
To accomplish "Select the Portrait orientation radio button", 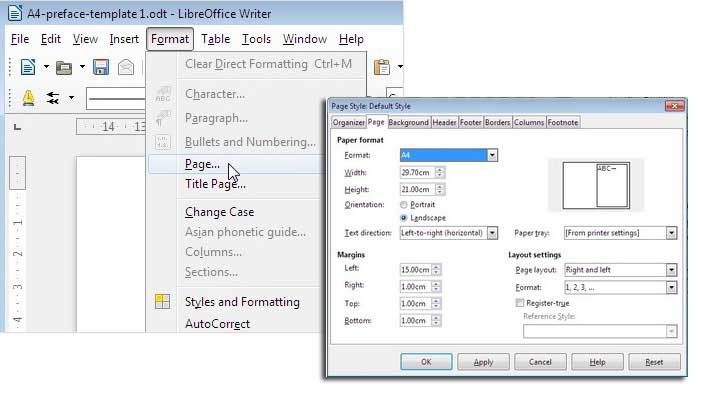I will tap(403, 205).
